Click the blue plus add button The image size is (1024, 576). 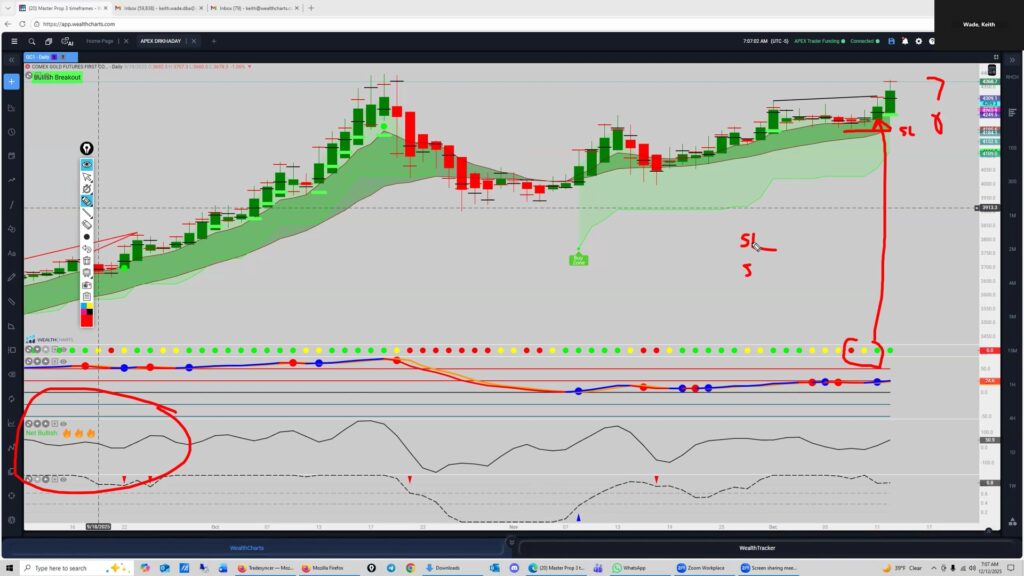pyautogui.click(x=11, y=81)
